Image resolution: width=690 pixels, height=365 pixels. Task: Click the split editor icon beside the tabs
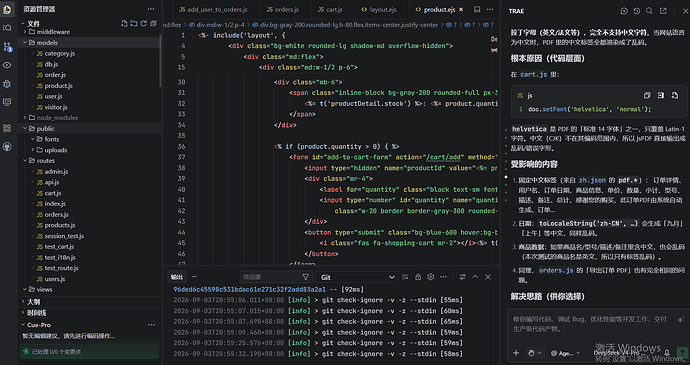tap(477, 9)
